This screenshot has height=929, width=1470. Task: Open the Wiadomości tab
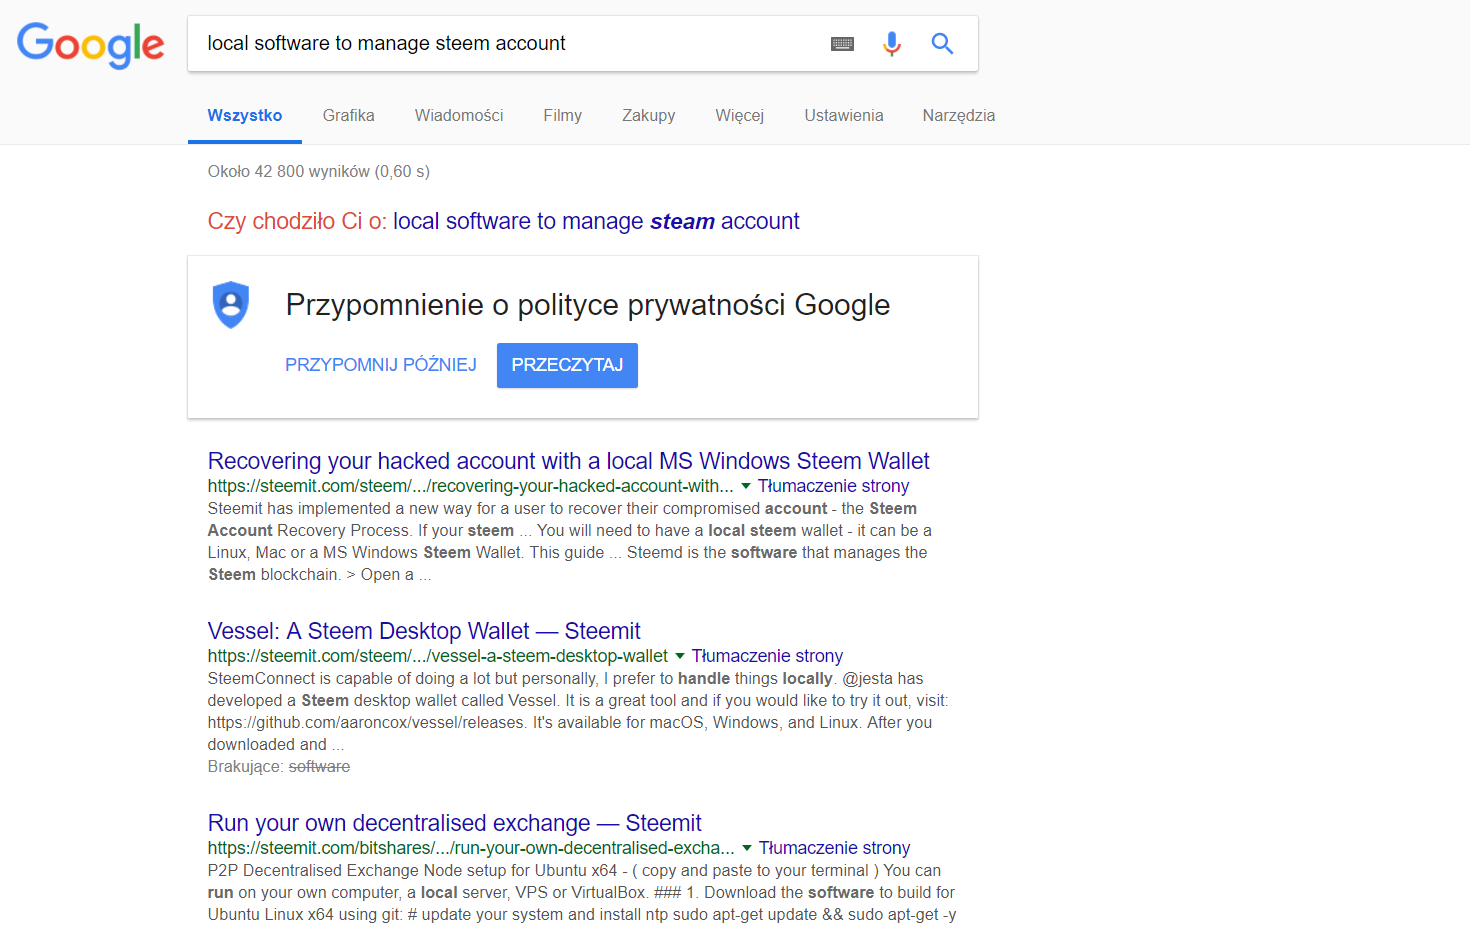[459, 116]
